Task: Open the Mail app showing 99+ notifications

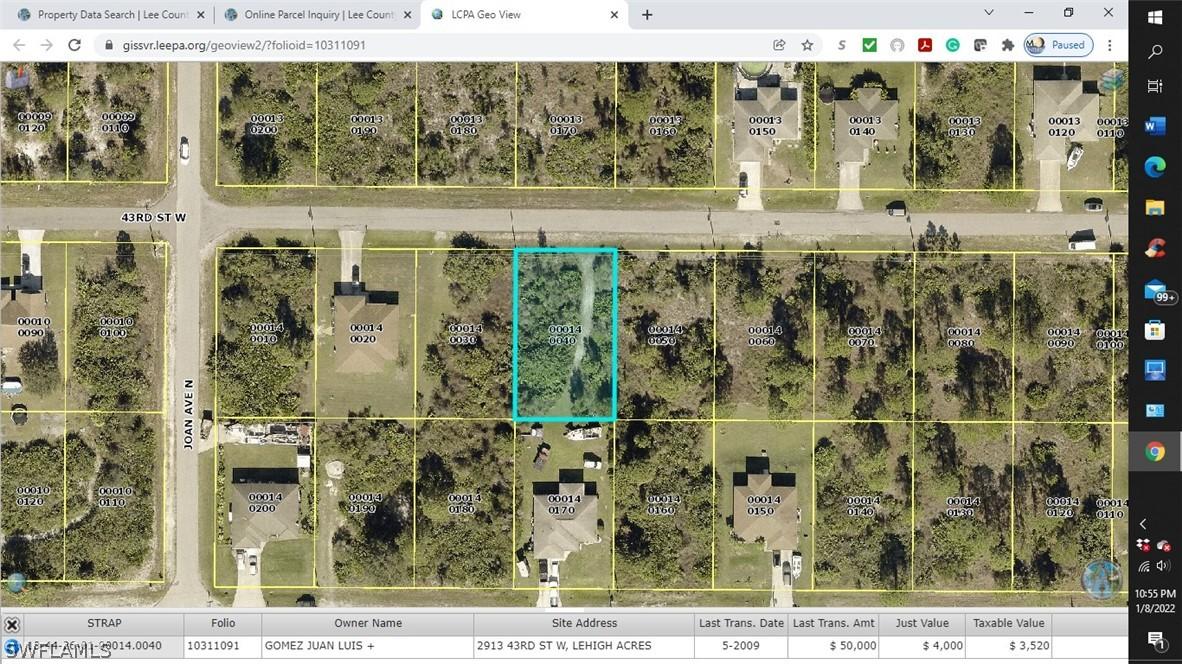Action: click(x=1154, y=290)
